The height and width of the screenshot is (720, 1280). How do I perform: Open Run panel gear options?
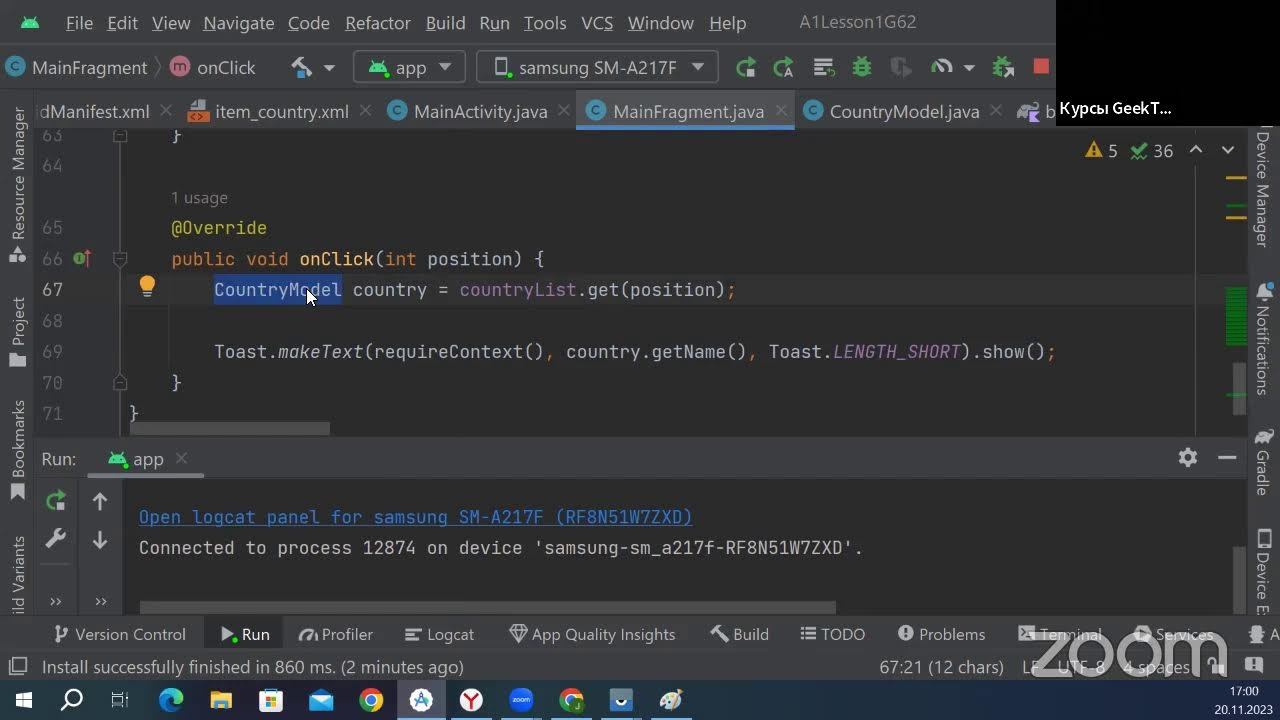tap(1188, 457)
